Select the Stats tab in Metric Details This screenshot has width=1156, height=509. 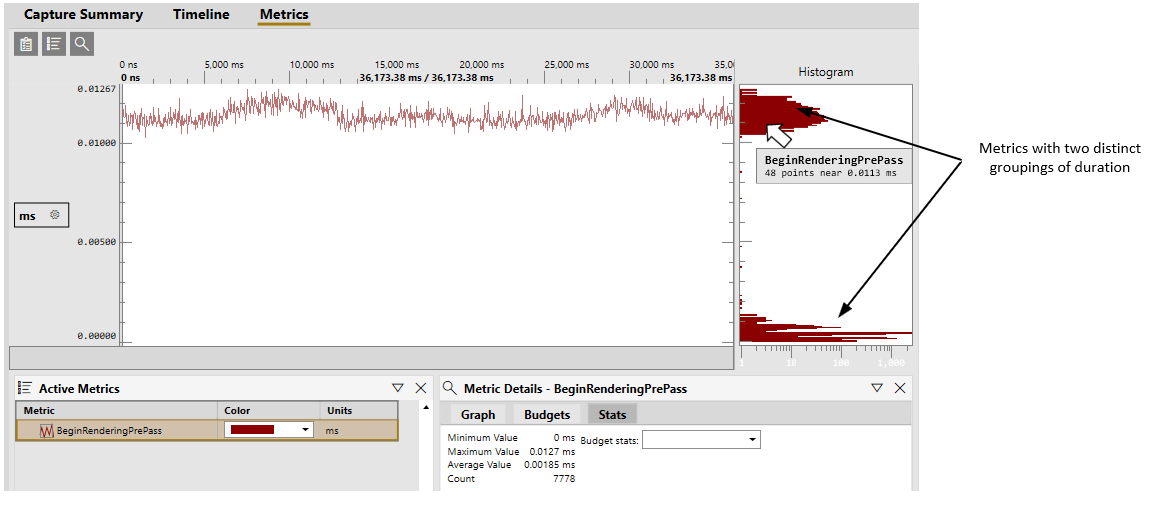pos(612,415)
